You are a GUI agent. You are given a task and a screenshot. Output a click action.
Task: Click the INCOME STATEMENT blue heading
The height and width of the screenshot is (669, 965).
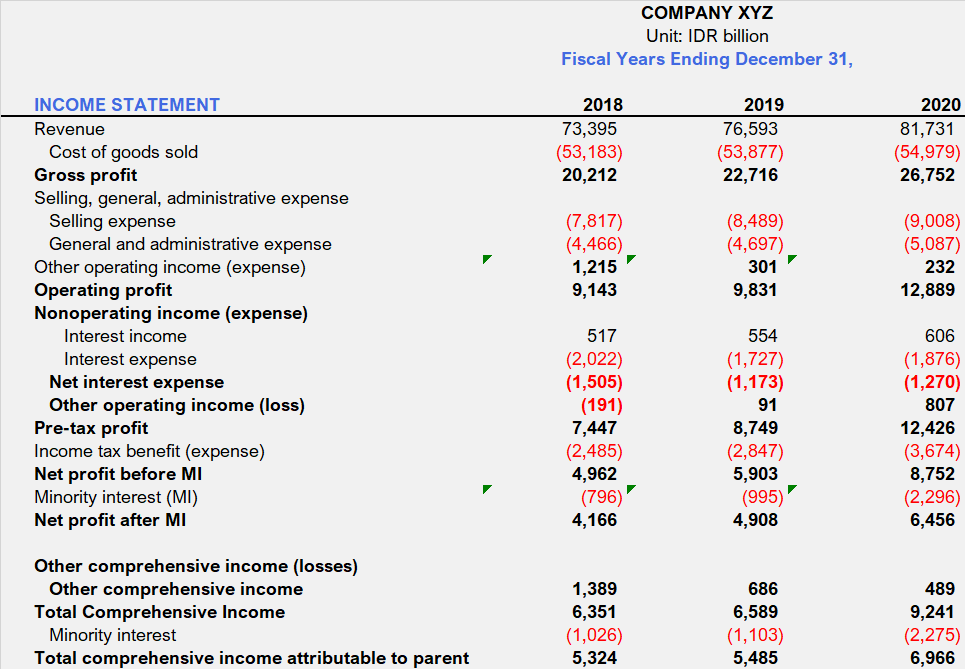pyautogui.click(x=126, y=104)
